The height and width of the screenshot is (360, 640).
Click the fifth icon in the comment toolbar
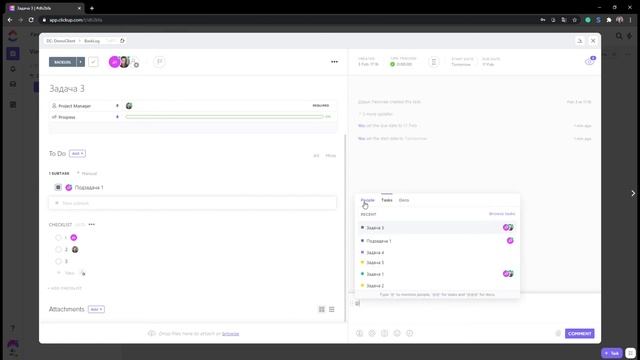(410, 333)
